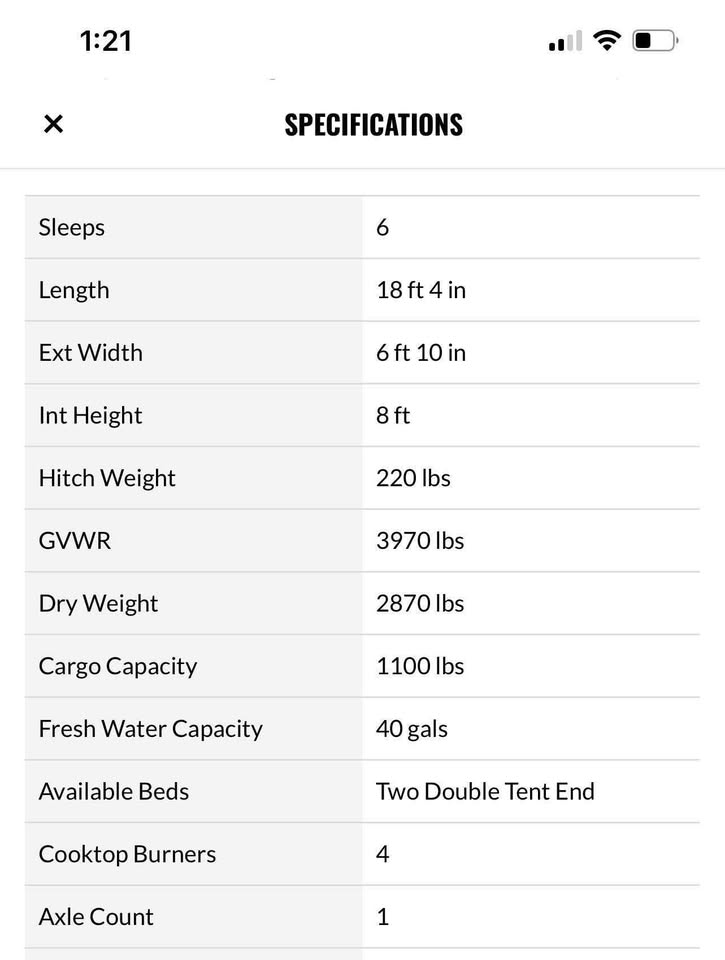Tap the cellular signal bars icon
The image size is (725, 960).
(x=565, y=41)
